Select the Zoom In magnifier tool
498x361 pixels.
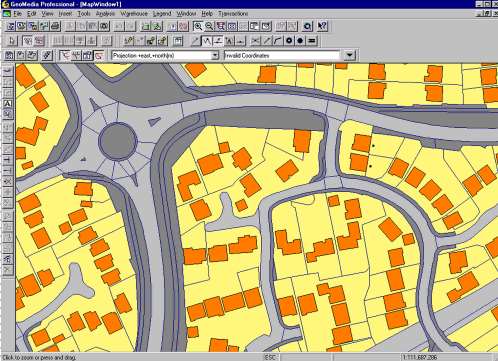(198, 26)
